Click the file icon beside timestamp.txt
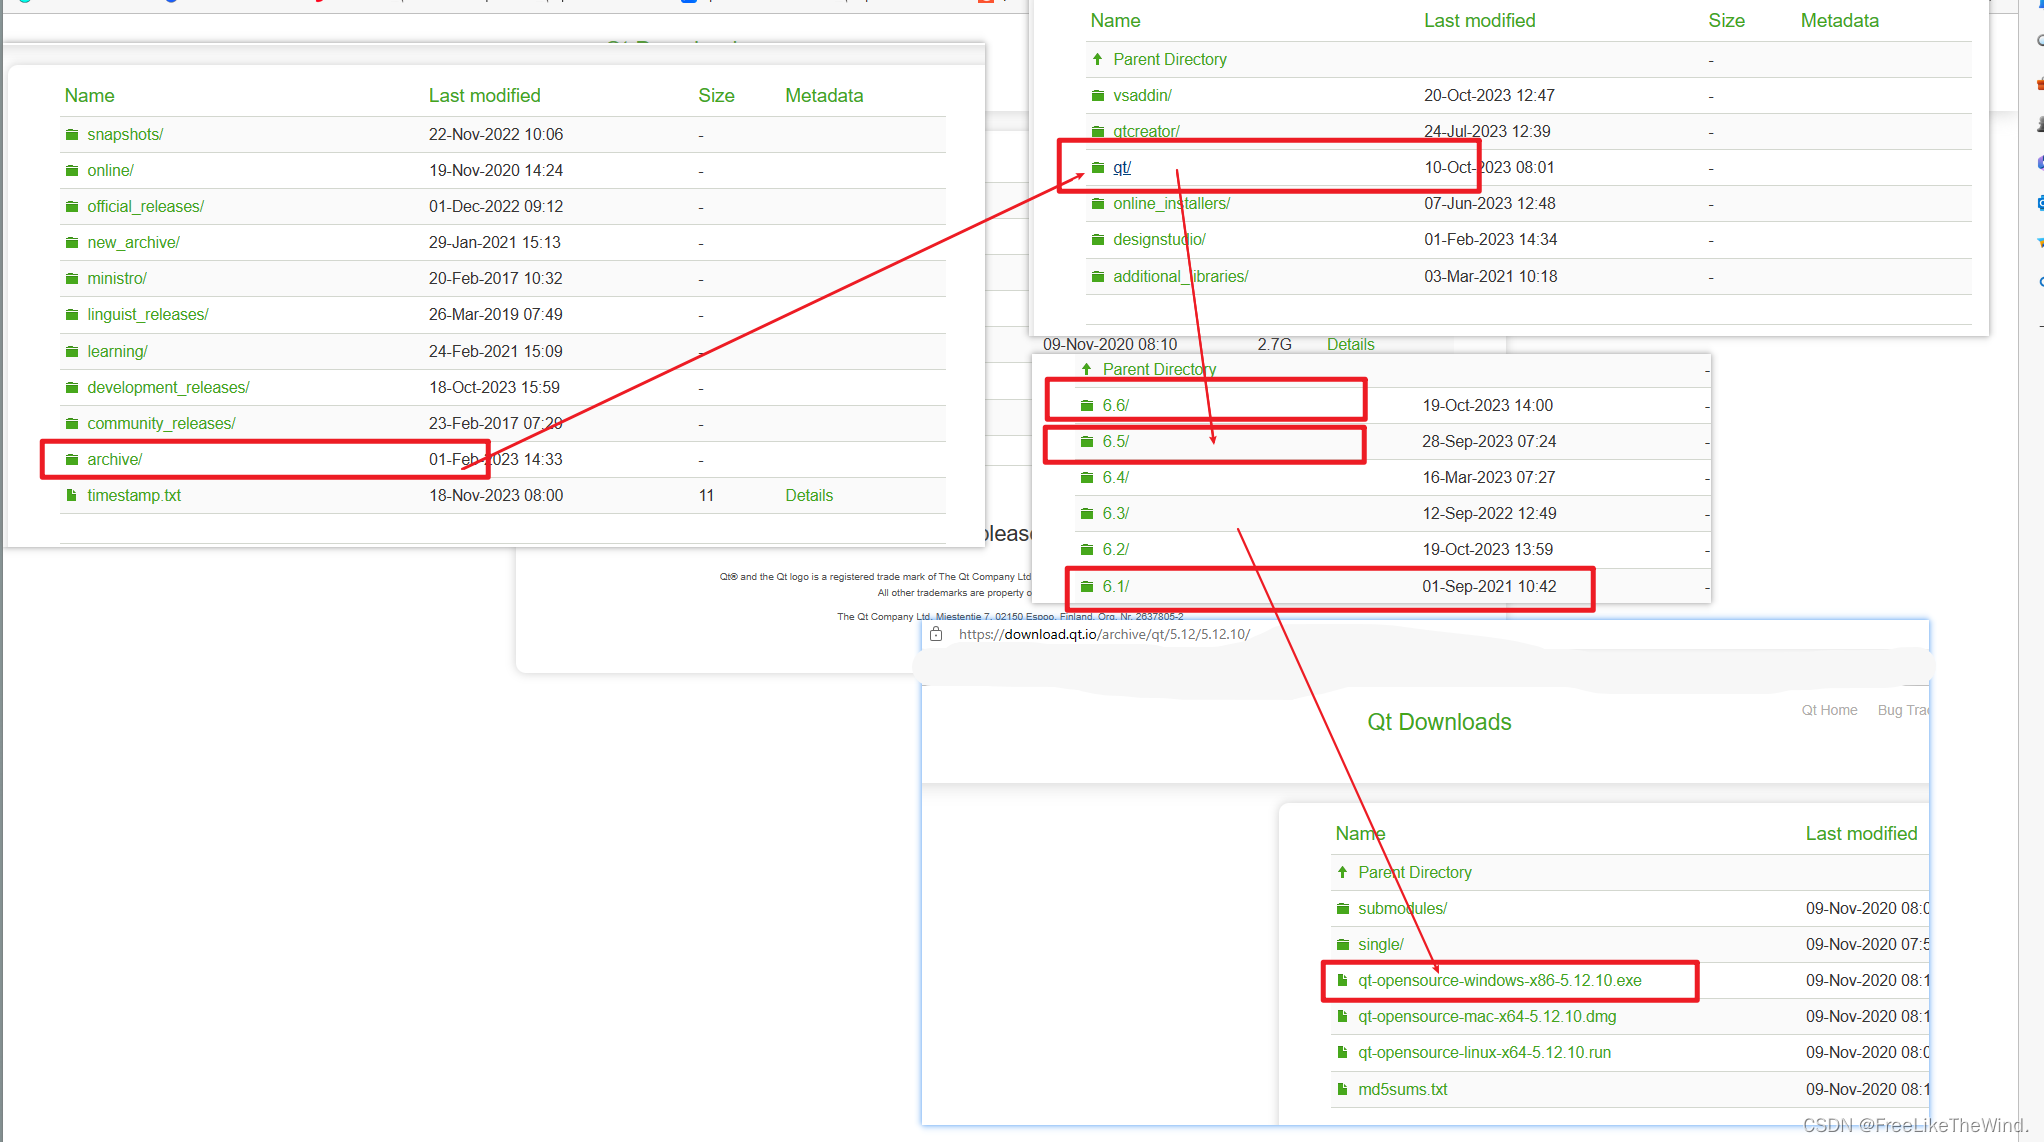The width and height of the screenshot is (2044, 1142). [x=72, y=496]
